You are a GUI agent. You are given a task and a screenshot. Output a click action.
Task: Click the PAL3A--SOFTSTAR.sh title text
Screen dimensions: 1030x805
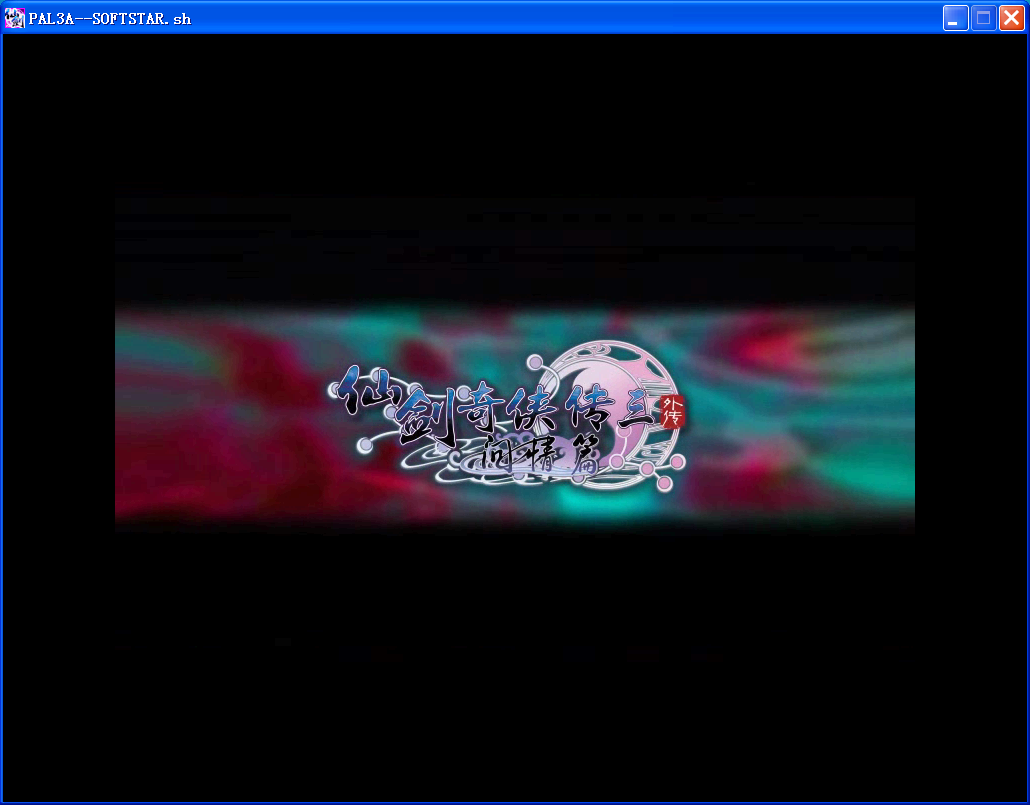(110, 18)
